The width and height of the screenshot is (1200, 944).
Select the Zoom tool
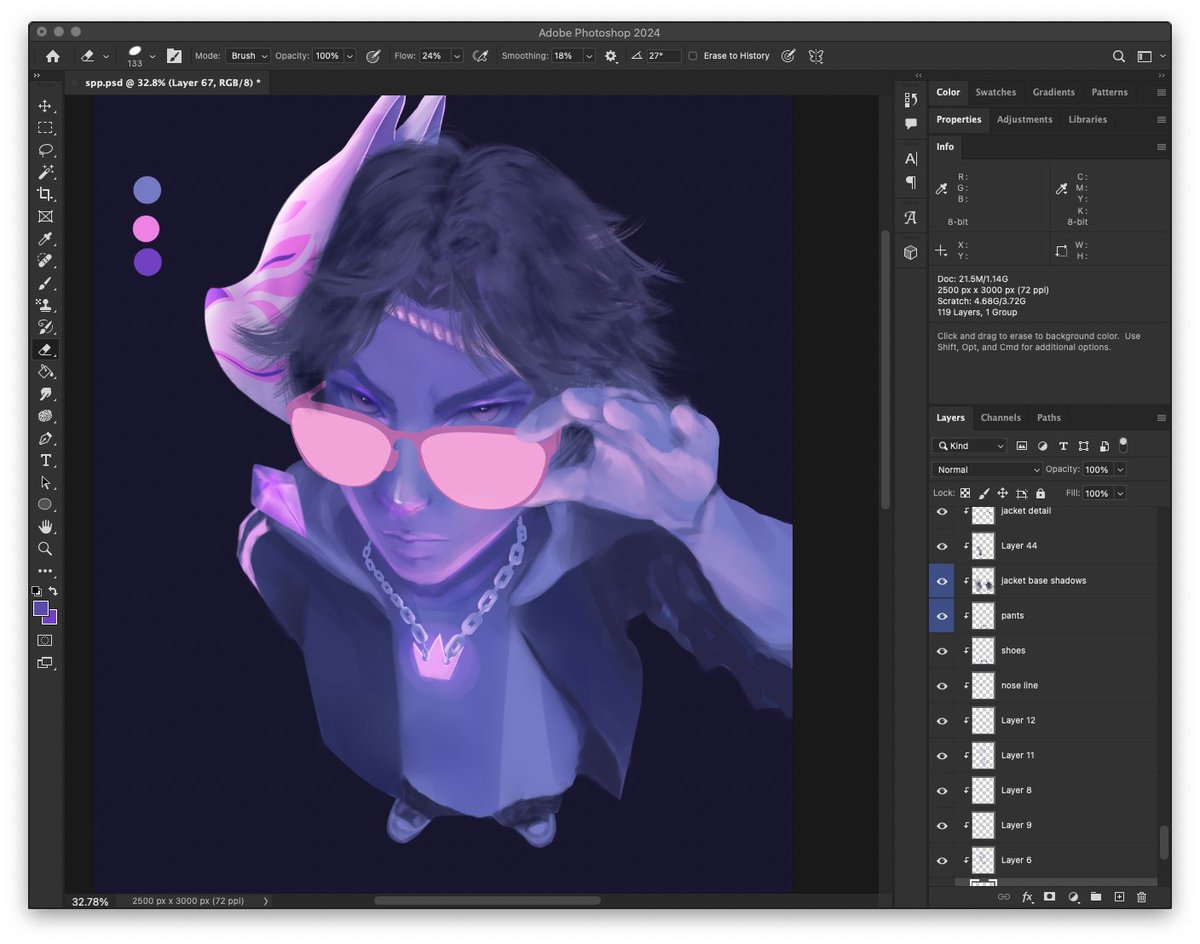click(45, 548)
